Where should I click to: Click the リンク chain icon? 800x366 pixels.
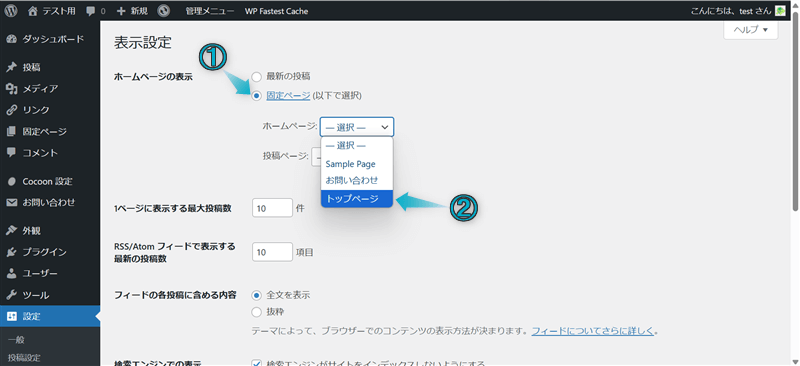[x=12, y=110]
